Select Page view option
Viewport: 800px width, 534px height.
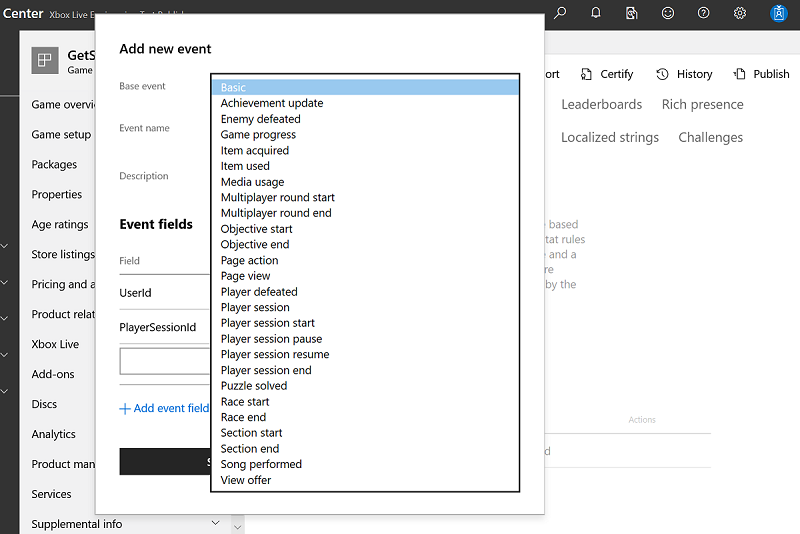365,276
